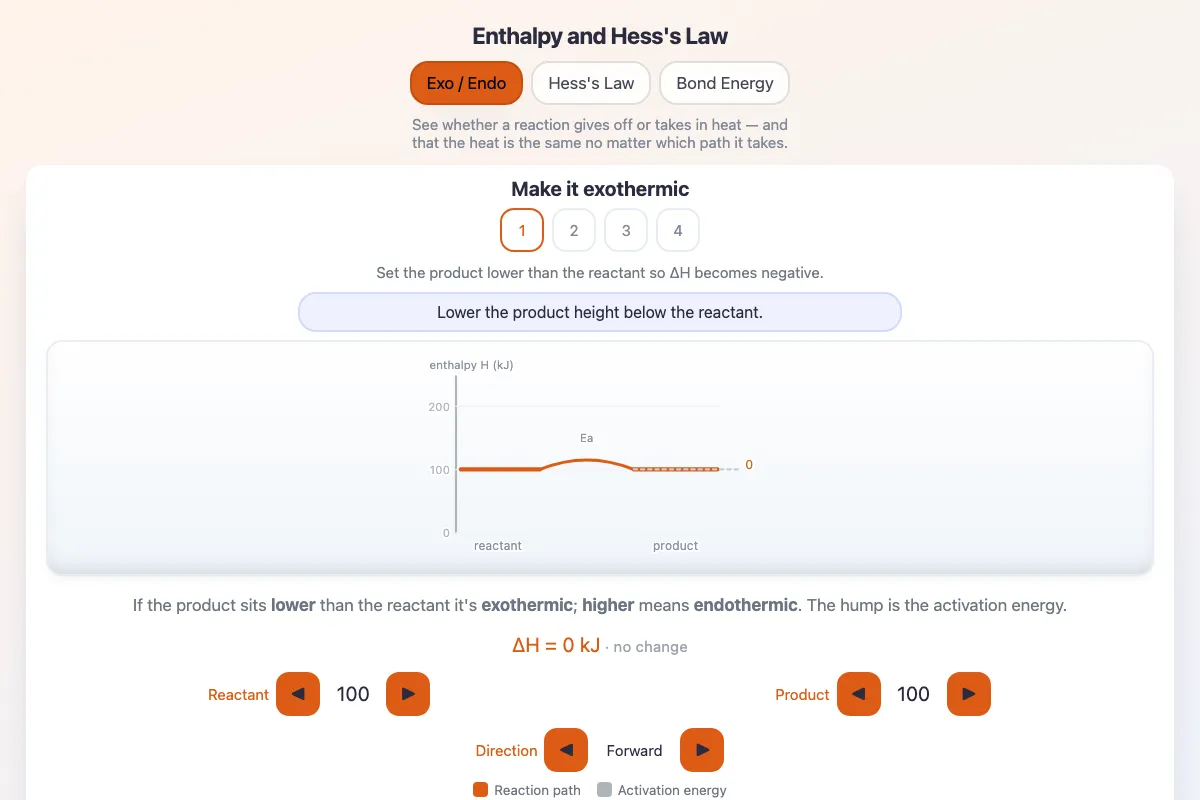Switch Direction using the left arrow
Screen dimensions: 1200x800
[x=566, y=750]
